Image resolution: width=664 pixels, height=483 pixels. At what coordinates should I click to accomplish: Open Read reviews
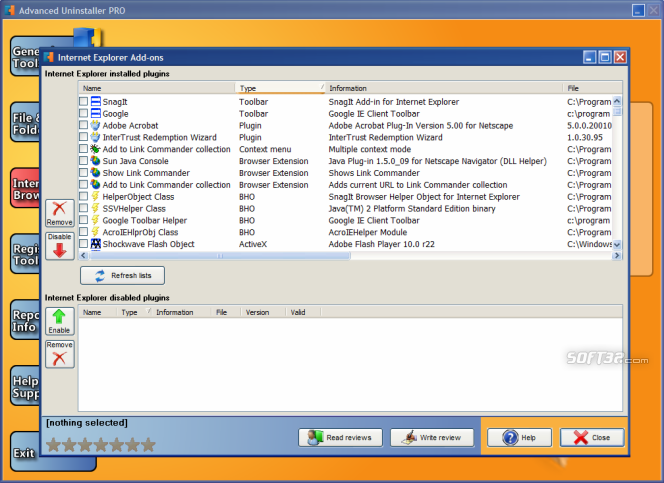340,437
